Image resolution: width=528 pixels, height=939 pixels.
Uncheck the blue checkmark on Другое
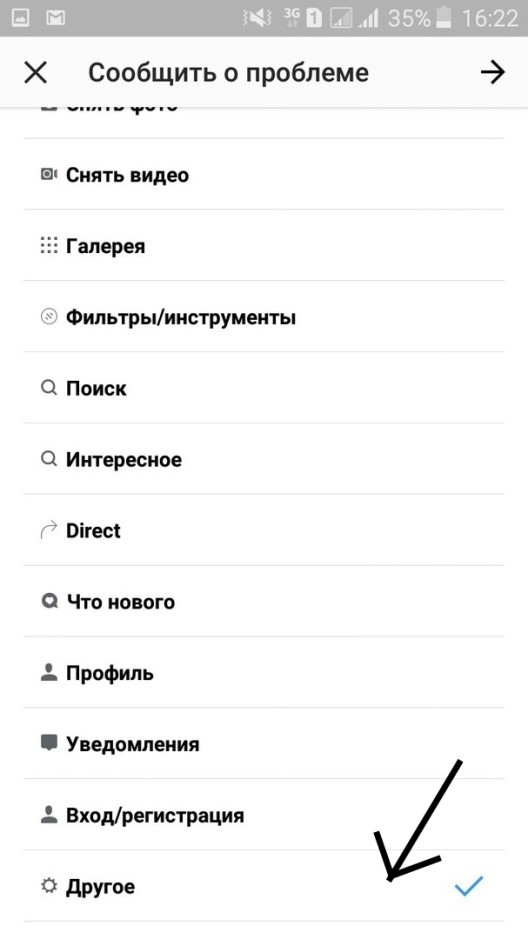point(469,885)
